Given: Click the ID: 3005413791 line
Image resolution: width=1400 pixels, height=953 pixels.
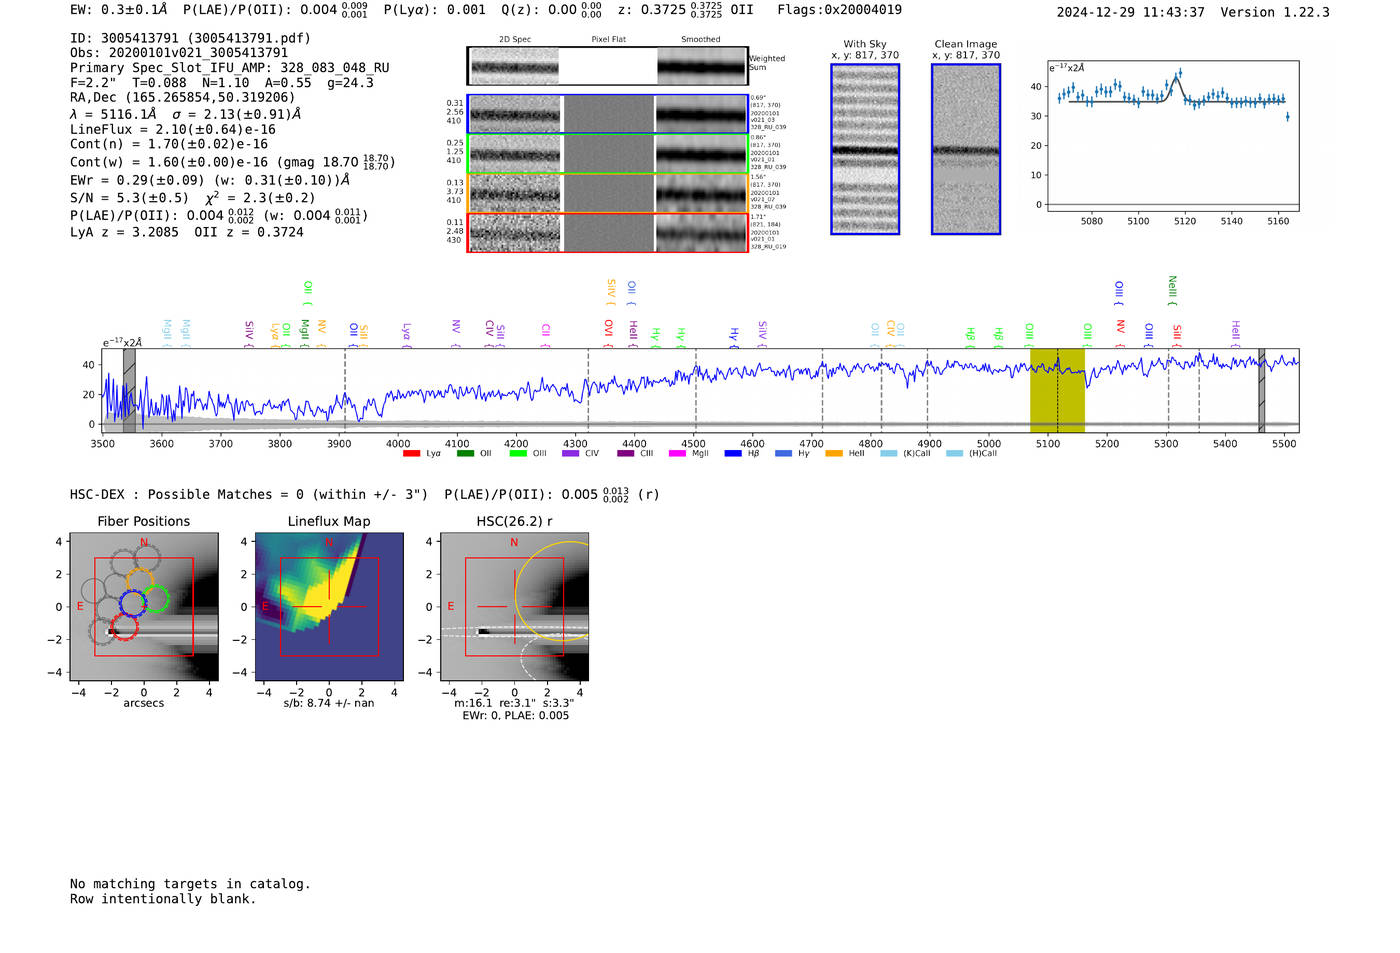Looking at the screenshot, I should [190, 38].
